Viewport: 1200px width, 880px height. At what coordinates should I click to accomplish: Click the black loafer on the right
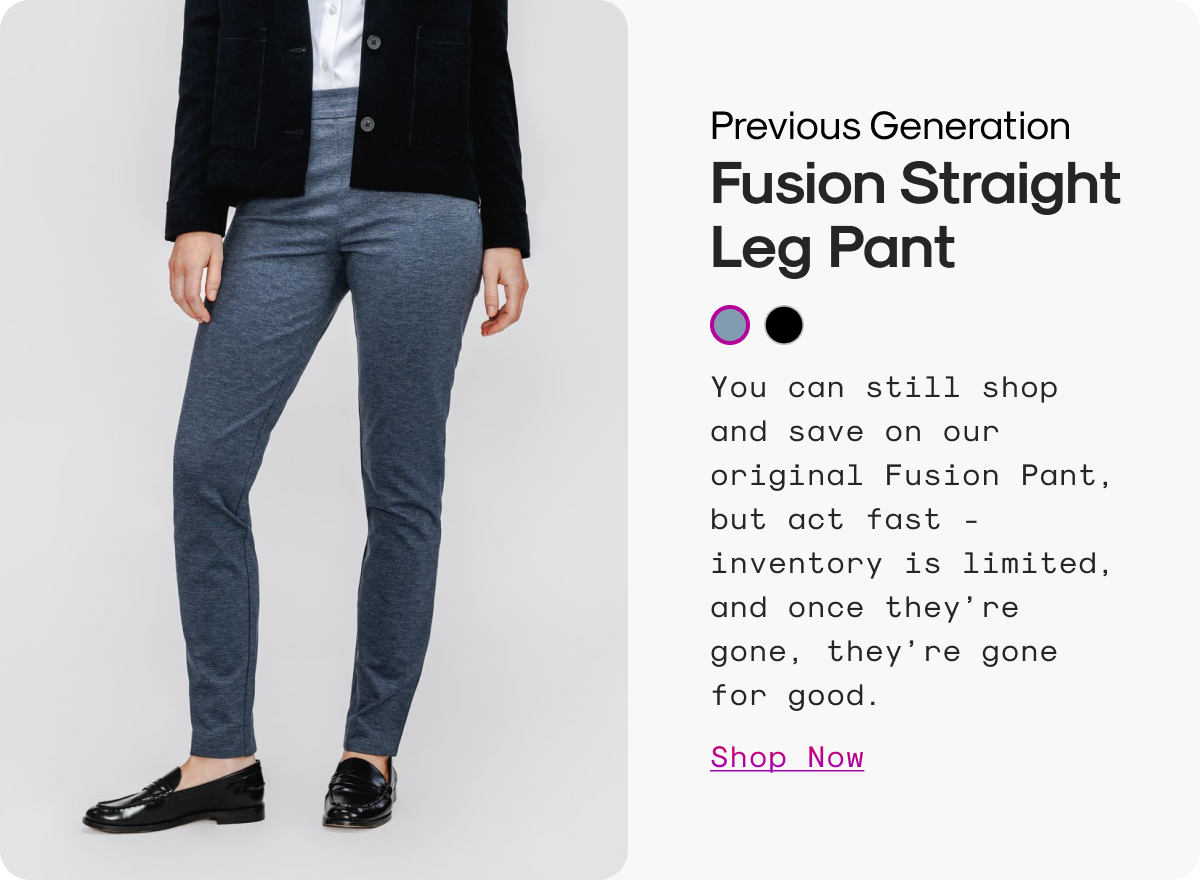[360, 791]
